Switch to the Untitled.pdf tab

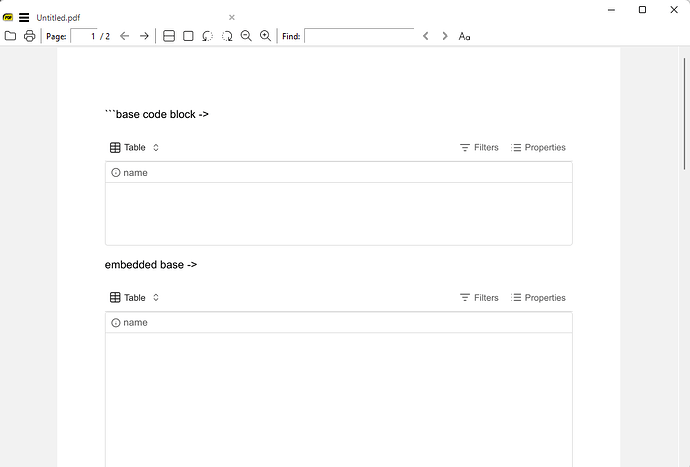(x=58, y=17)
